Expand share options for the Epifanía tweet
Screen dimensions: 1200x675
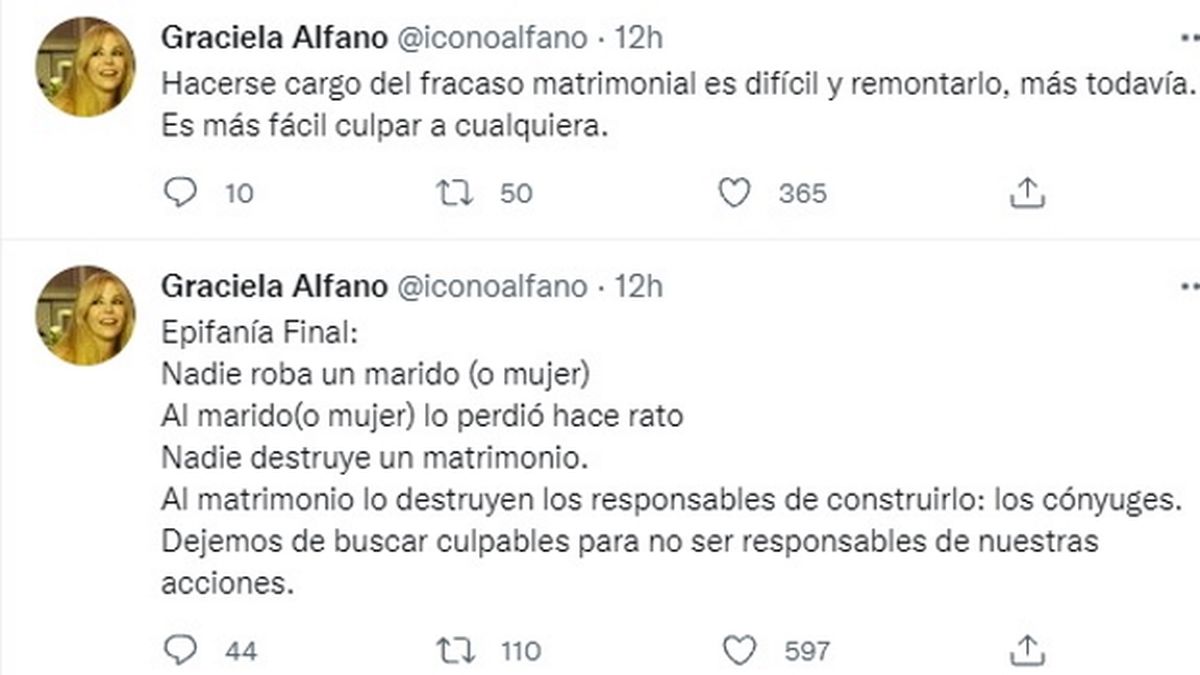click(1026, 648)
